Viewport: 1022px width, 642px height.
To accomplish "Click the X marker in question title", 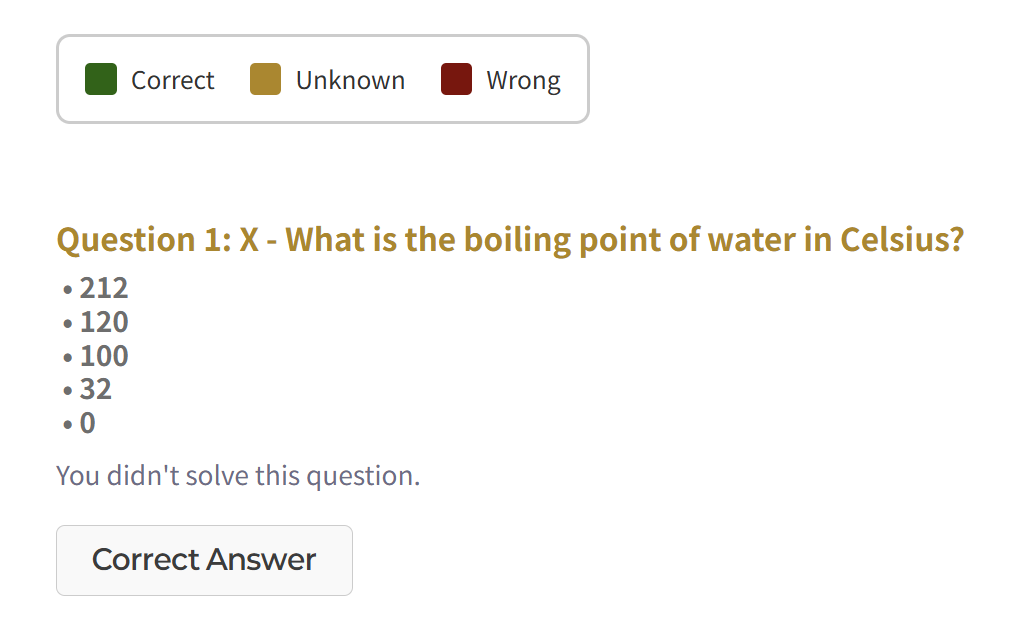I will coord(249,240).
